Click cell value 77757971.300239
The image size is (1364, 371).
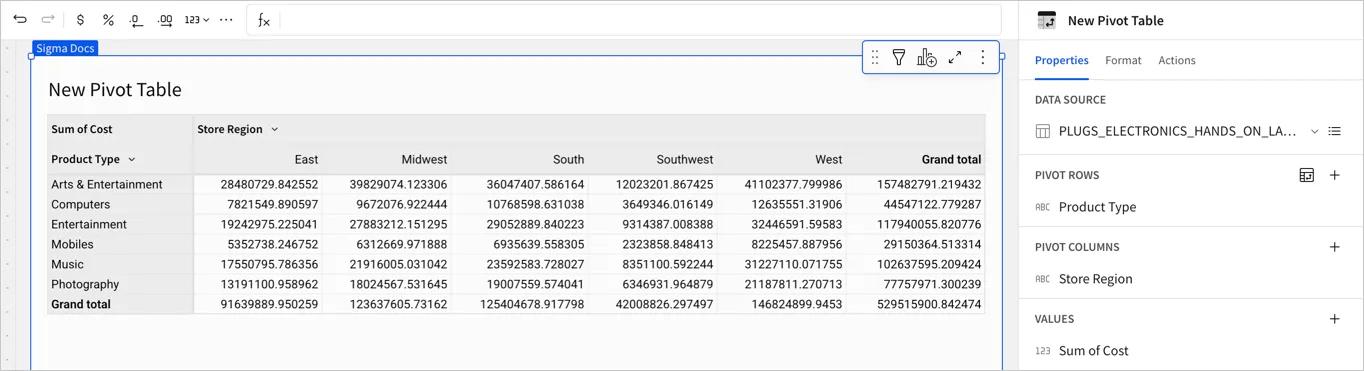(916, 284)
